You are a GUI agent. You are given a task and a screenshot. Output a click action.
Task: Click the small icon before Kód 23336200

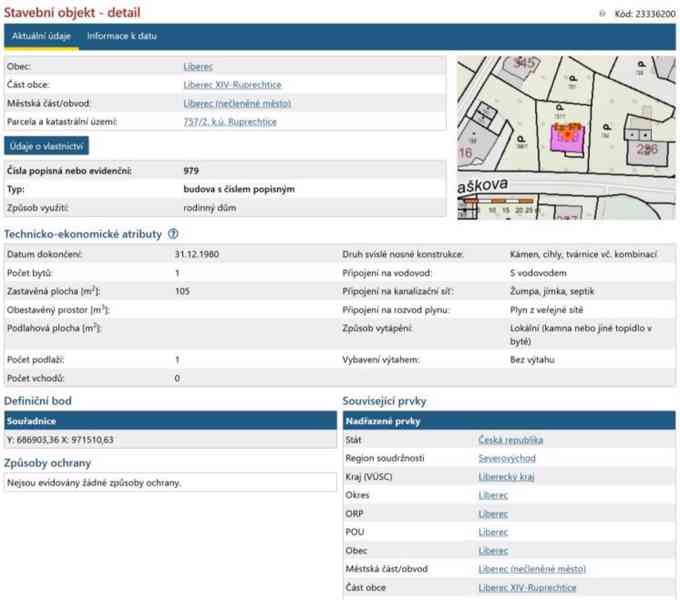pyautogui.click(x=602, y=13)
